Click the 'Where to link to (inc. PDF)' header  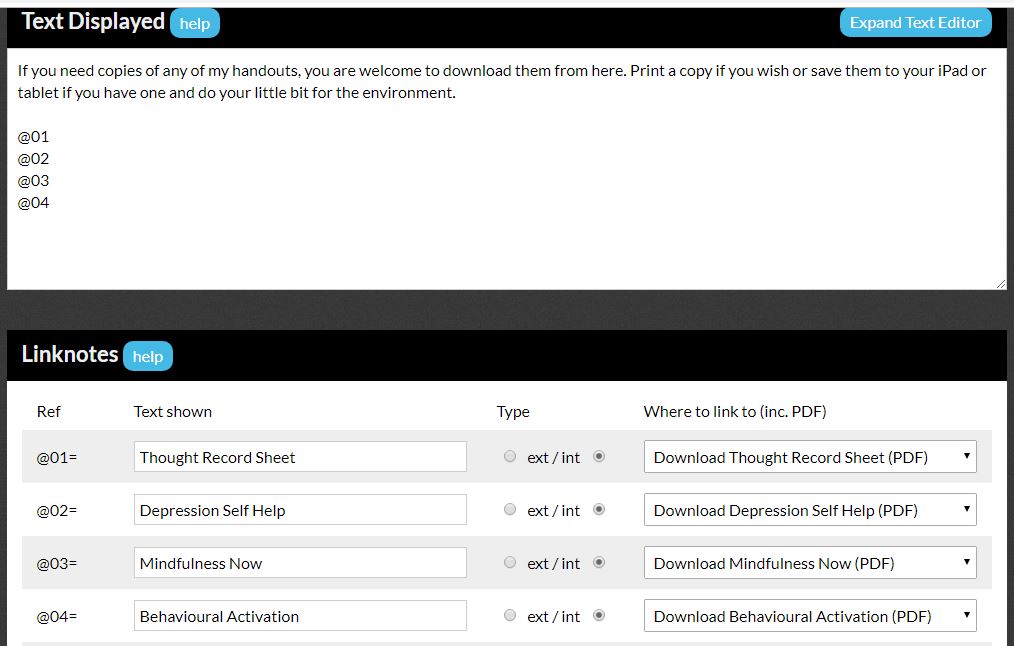(x=735, y=412)
